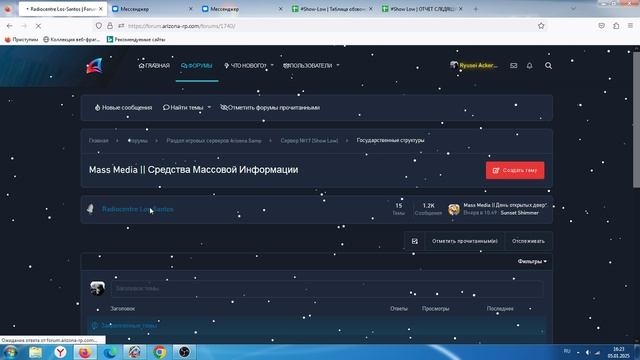Image resolution: width=640 pixels, height=360 pixels.
Task: Open the forum logo home link
Action: (94, 66)
